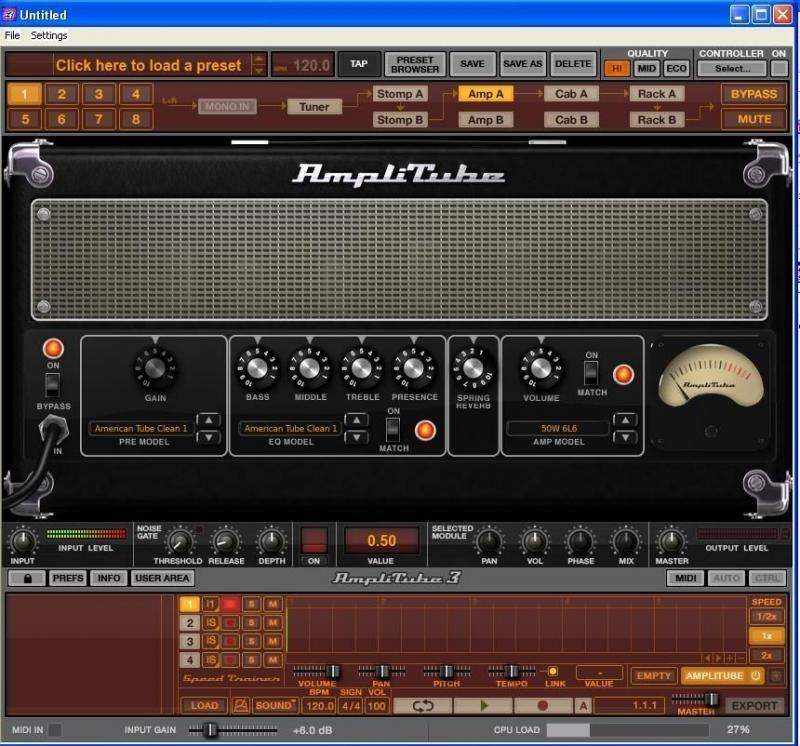This screenshot has width=800, height=746.
Task: Click the lock icon beside PREFS
Action: (x=27, y=578)
